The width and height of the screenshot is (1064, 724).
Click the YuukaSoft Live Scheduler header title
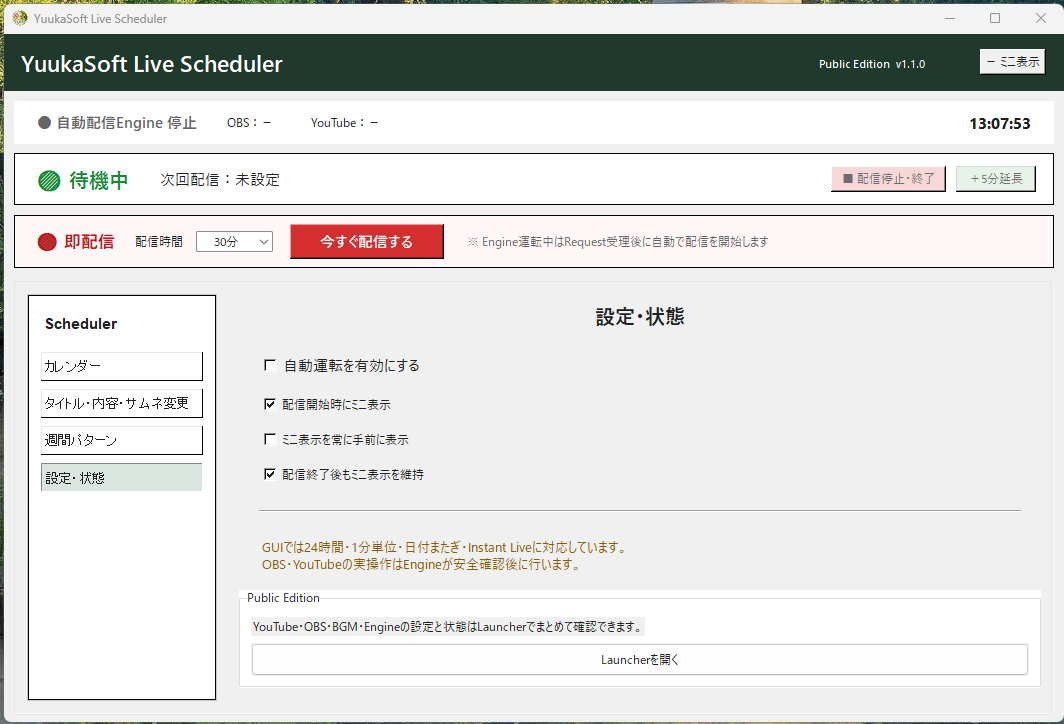[x=151, y=64]
